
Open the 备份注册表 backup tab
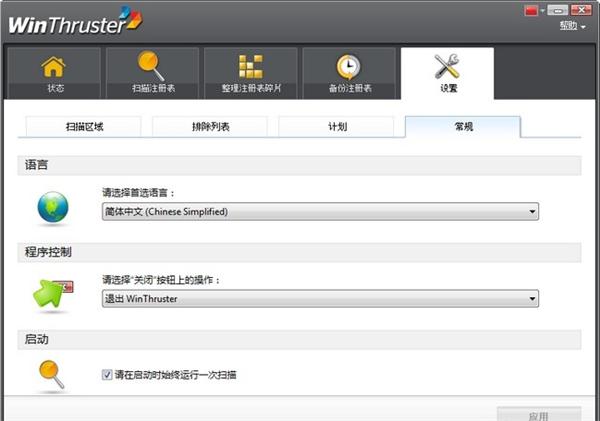point(348,73)
